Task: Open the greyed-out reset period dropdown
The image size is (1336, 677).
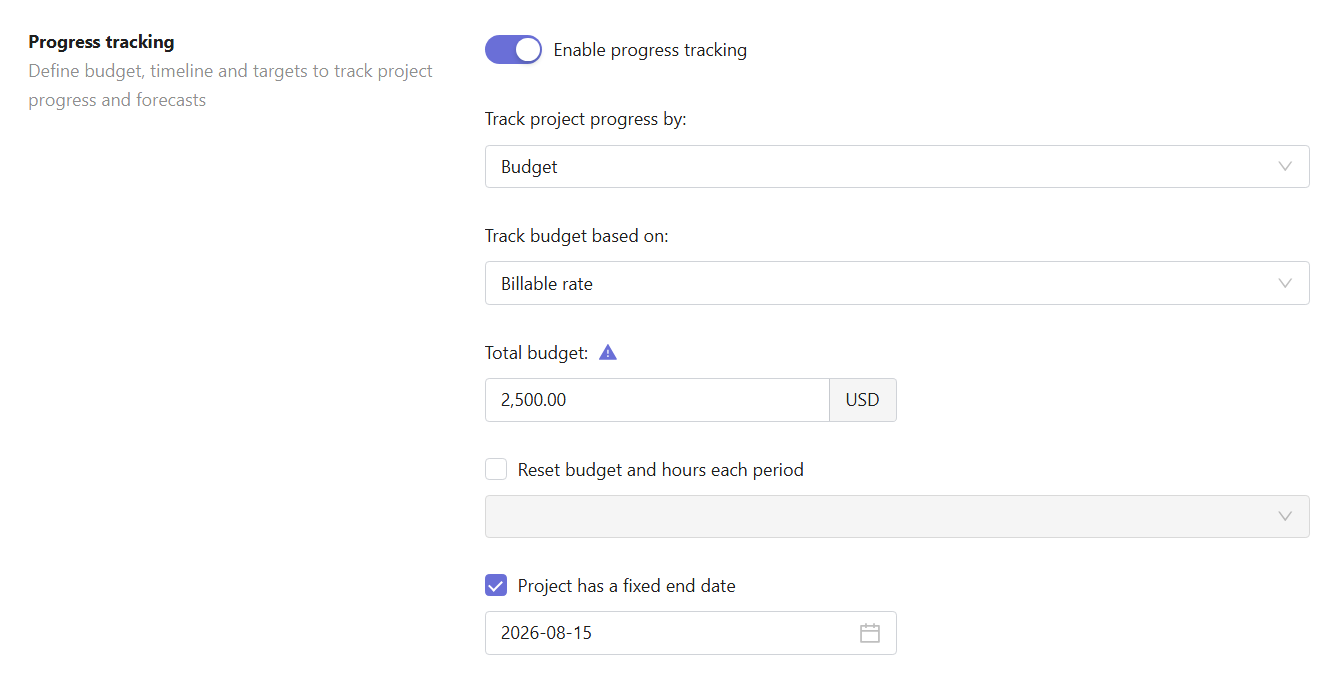Action: point(897,516)
